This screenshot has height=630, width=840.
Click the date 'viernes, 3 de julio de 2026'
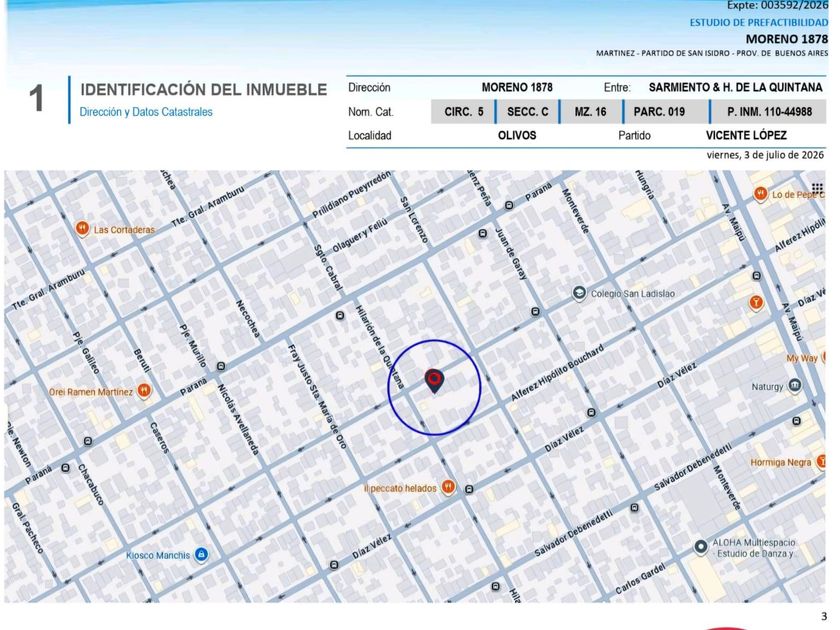766,155
